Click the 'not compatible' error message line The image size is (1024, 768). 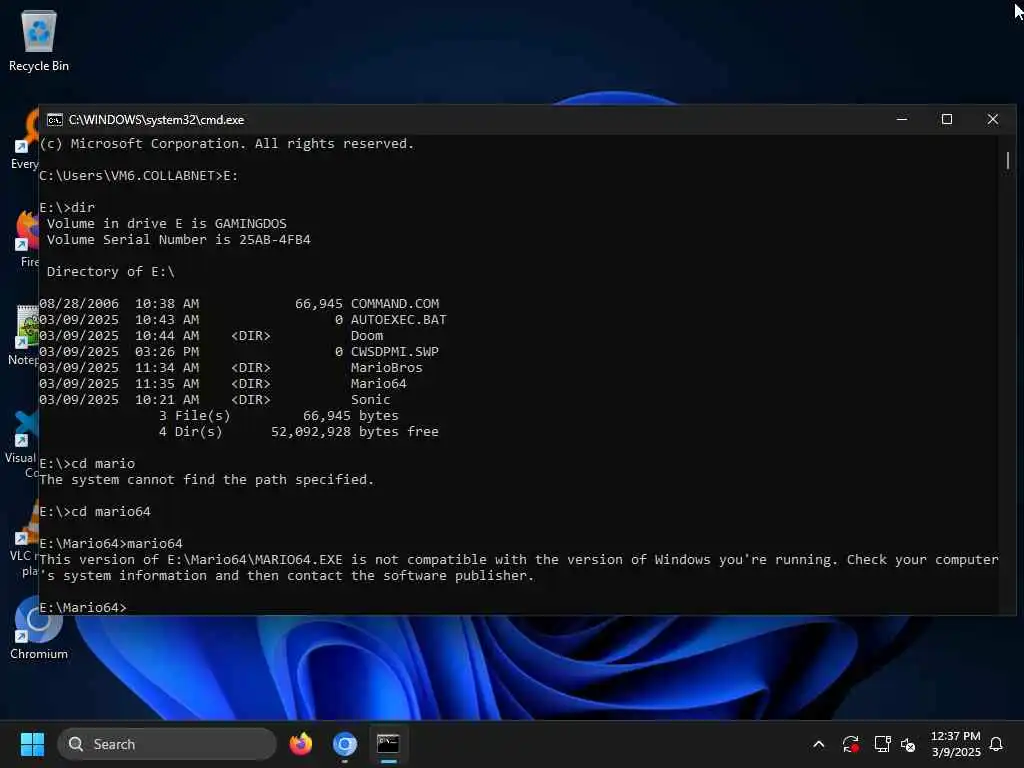click(519, 568)
